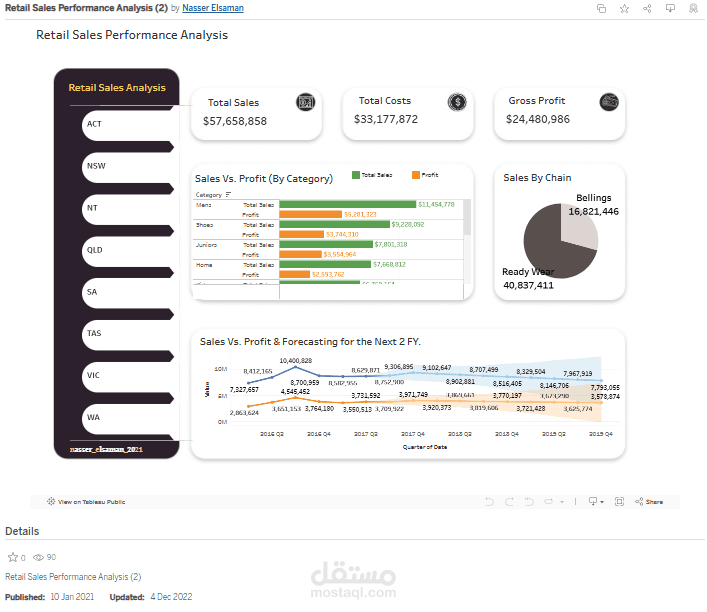Click the Published 10 Jan 2021 date
The image size is (707, 612).
point(72,597)
